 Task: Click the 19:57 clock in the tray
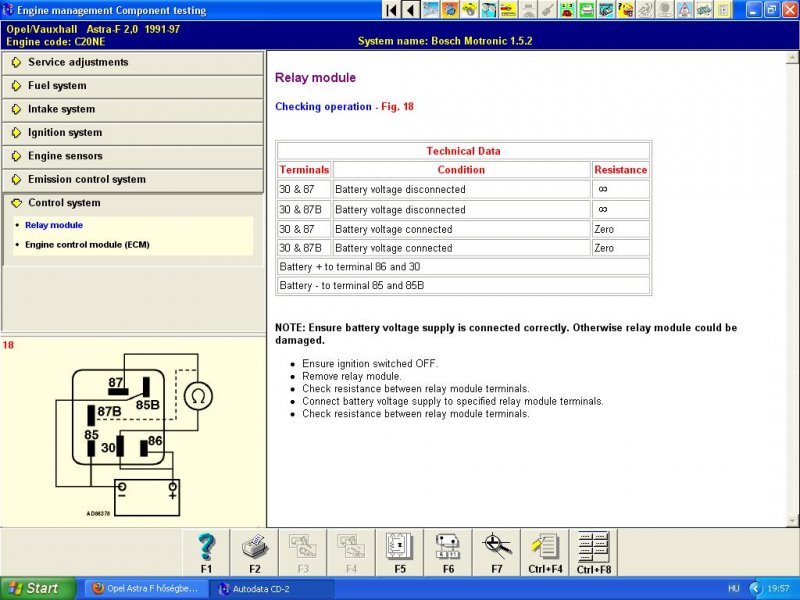tap(779, 589)
